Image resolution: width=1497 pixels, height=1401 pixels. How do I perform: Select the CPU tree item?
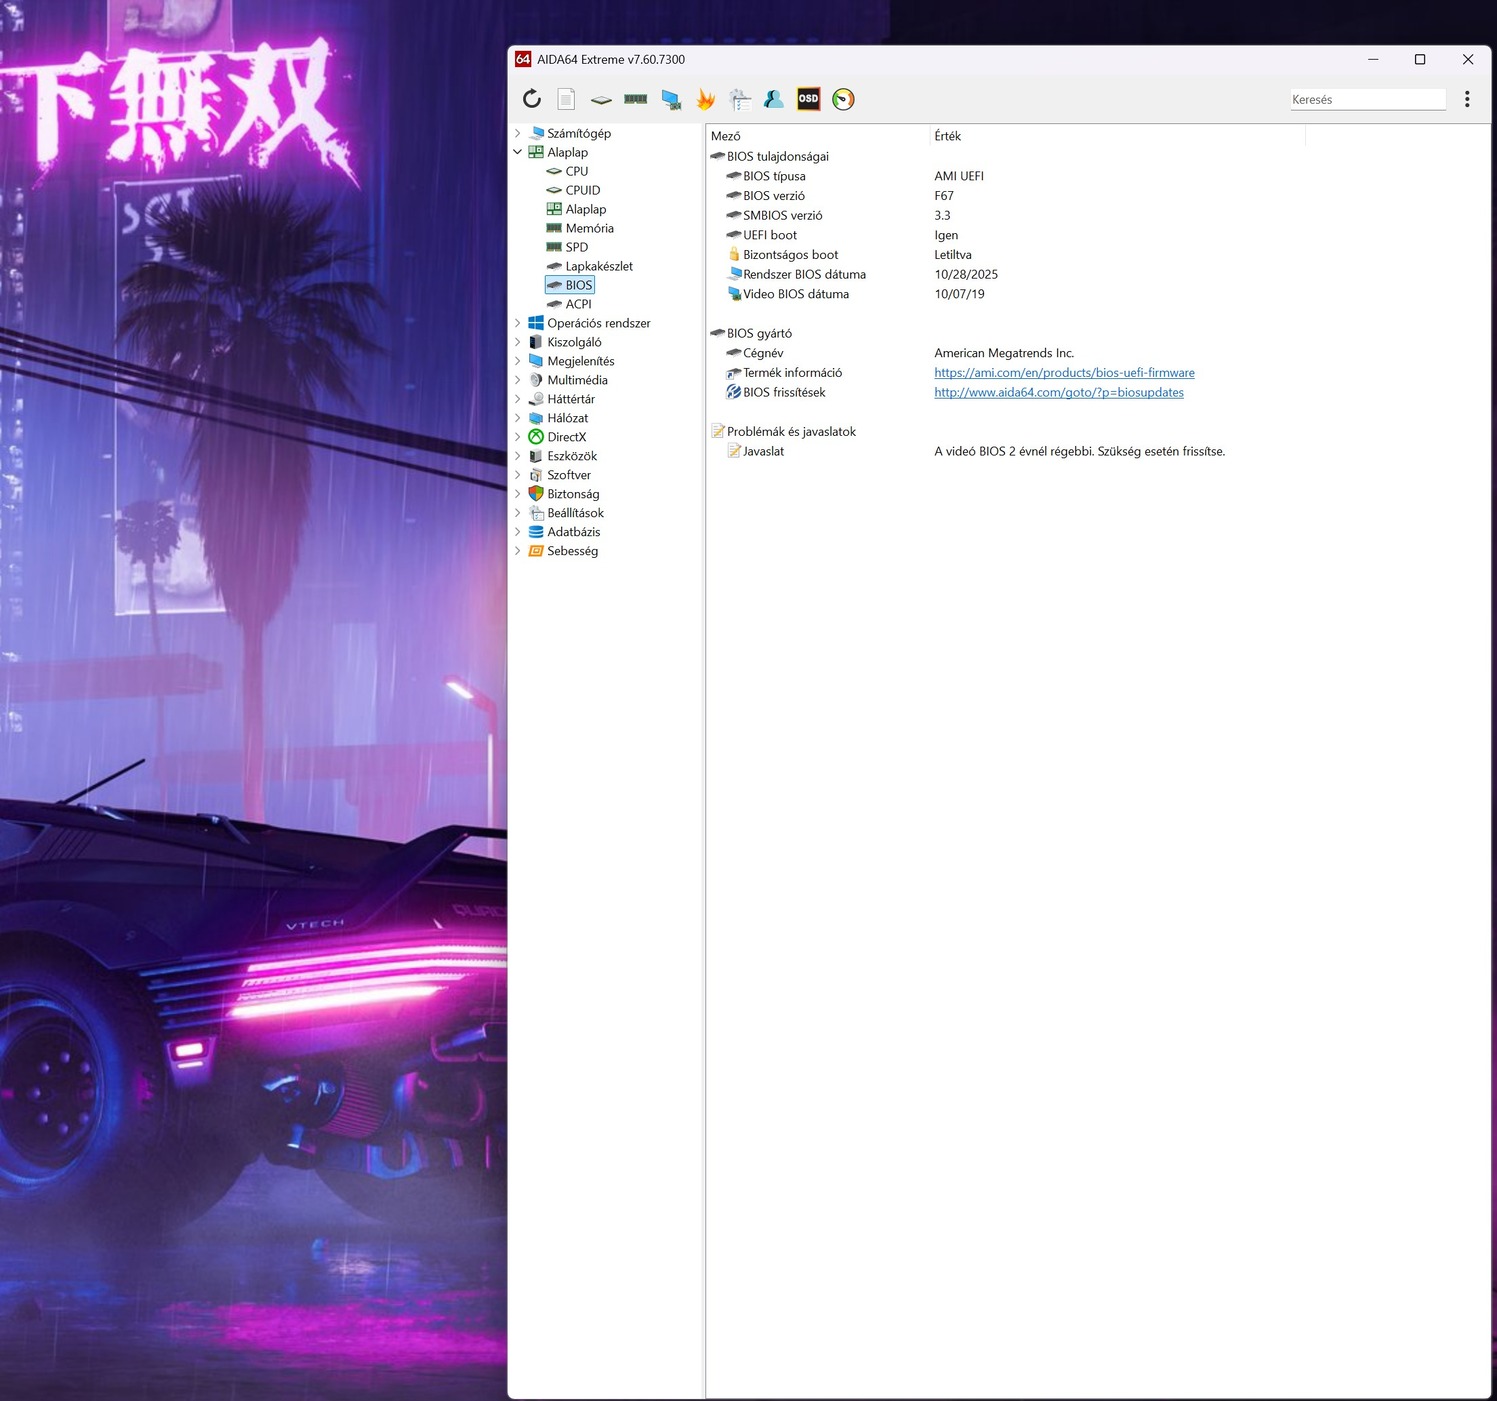click(x=577, y=171)
